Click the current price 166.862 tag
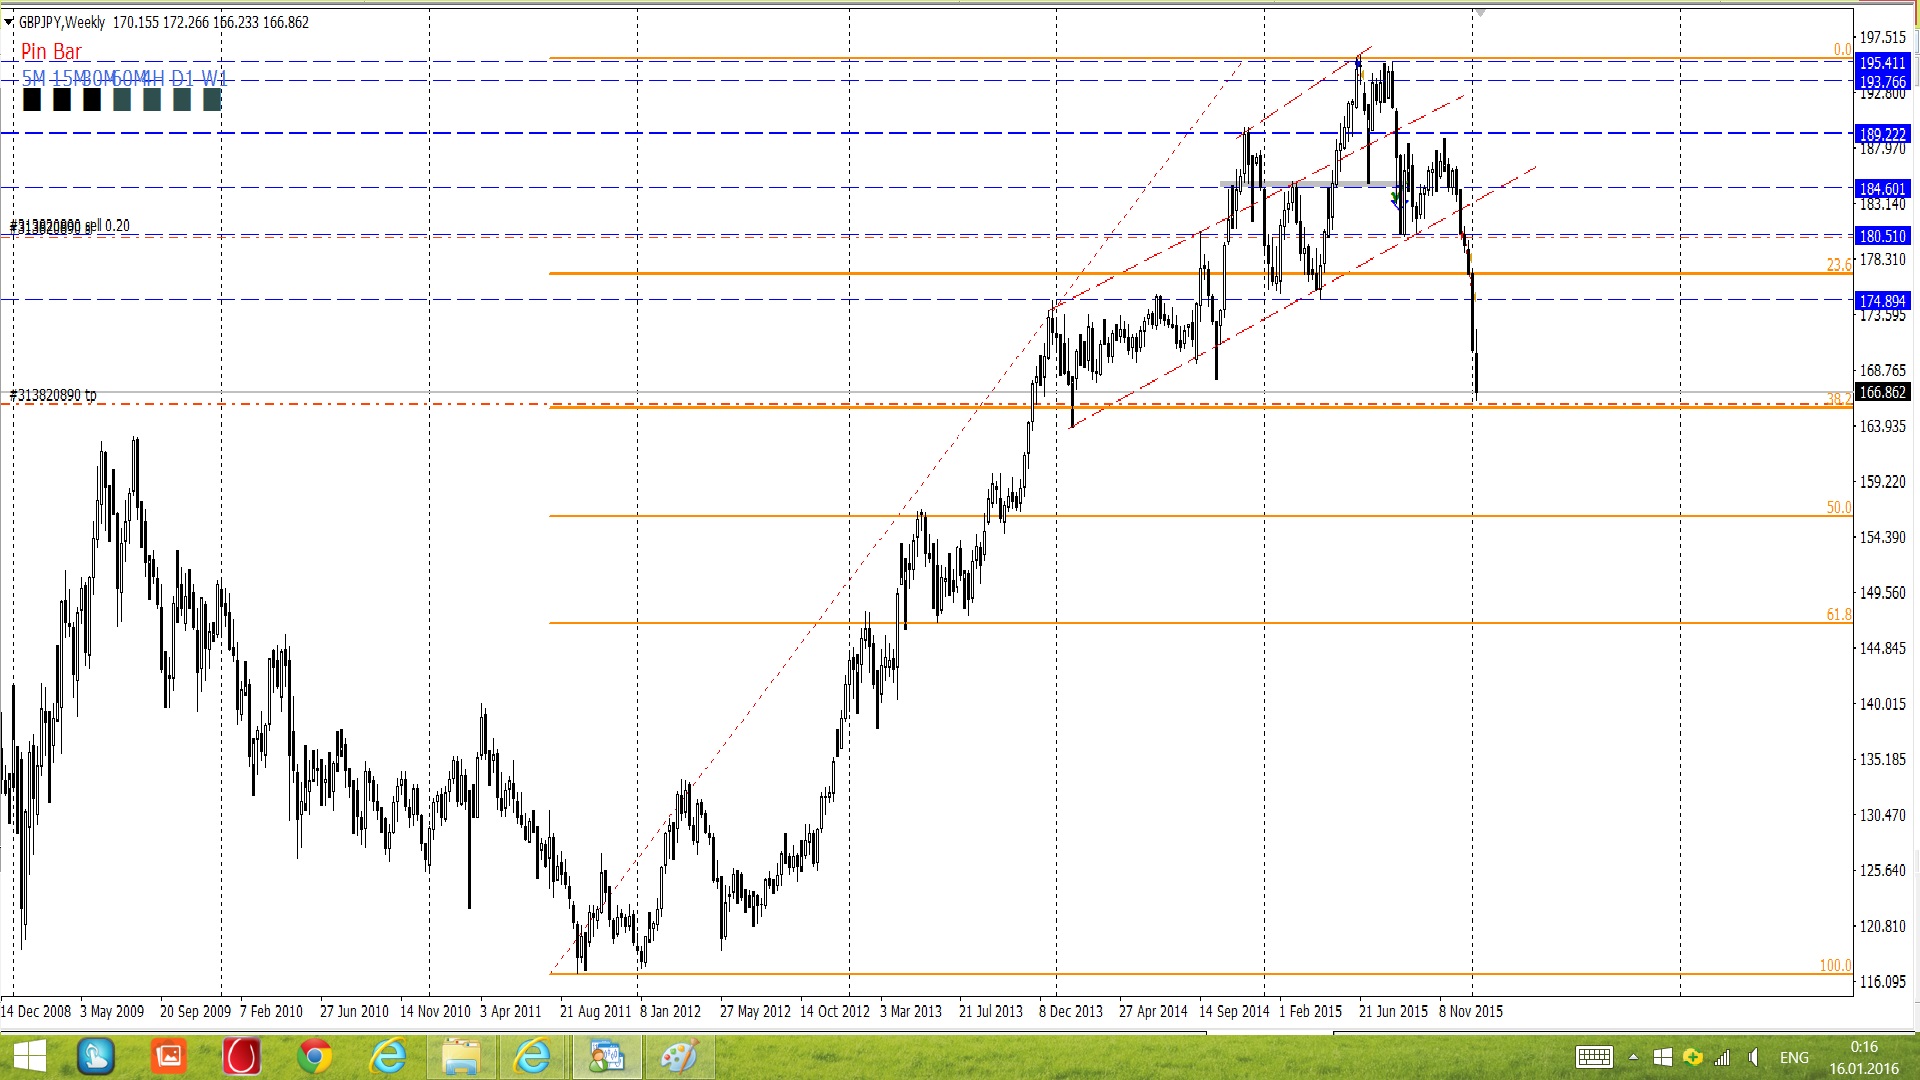Screen dimensions: 1920x1080 pos(1882,393)
